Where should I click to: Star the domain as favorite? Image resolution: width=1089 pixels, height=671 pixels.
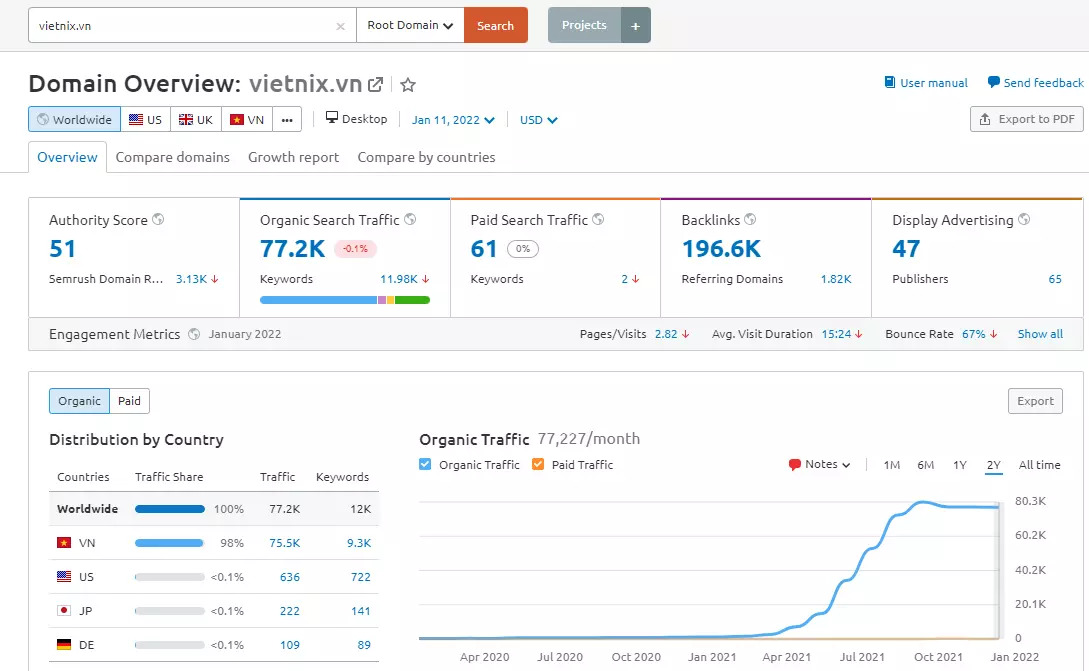click(408, 85)
